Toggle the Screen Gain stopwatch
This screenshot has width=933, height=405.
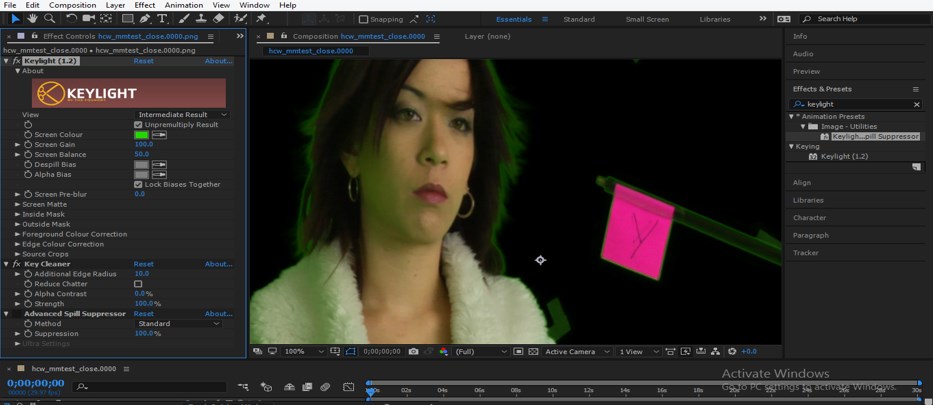click(28, 145)
